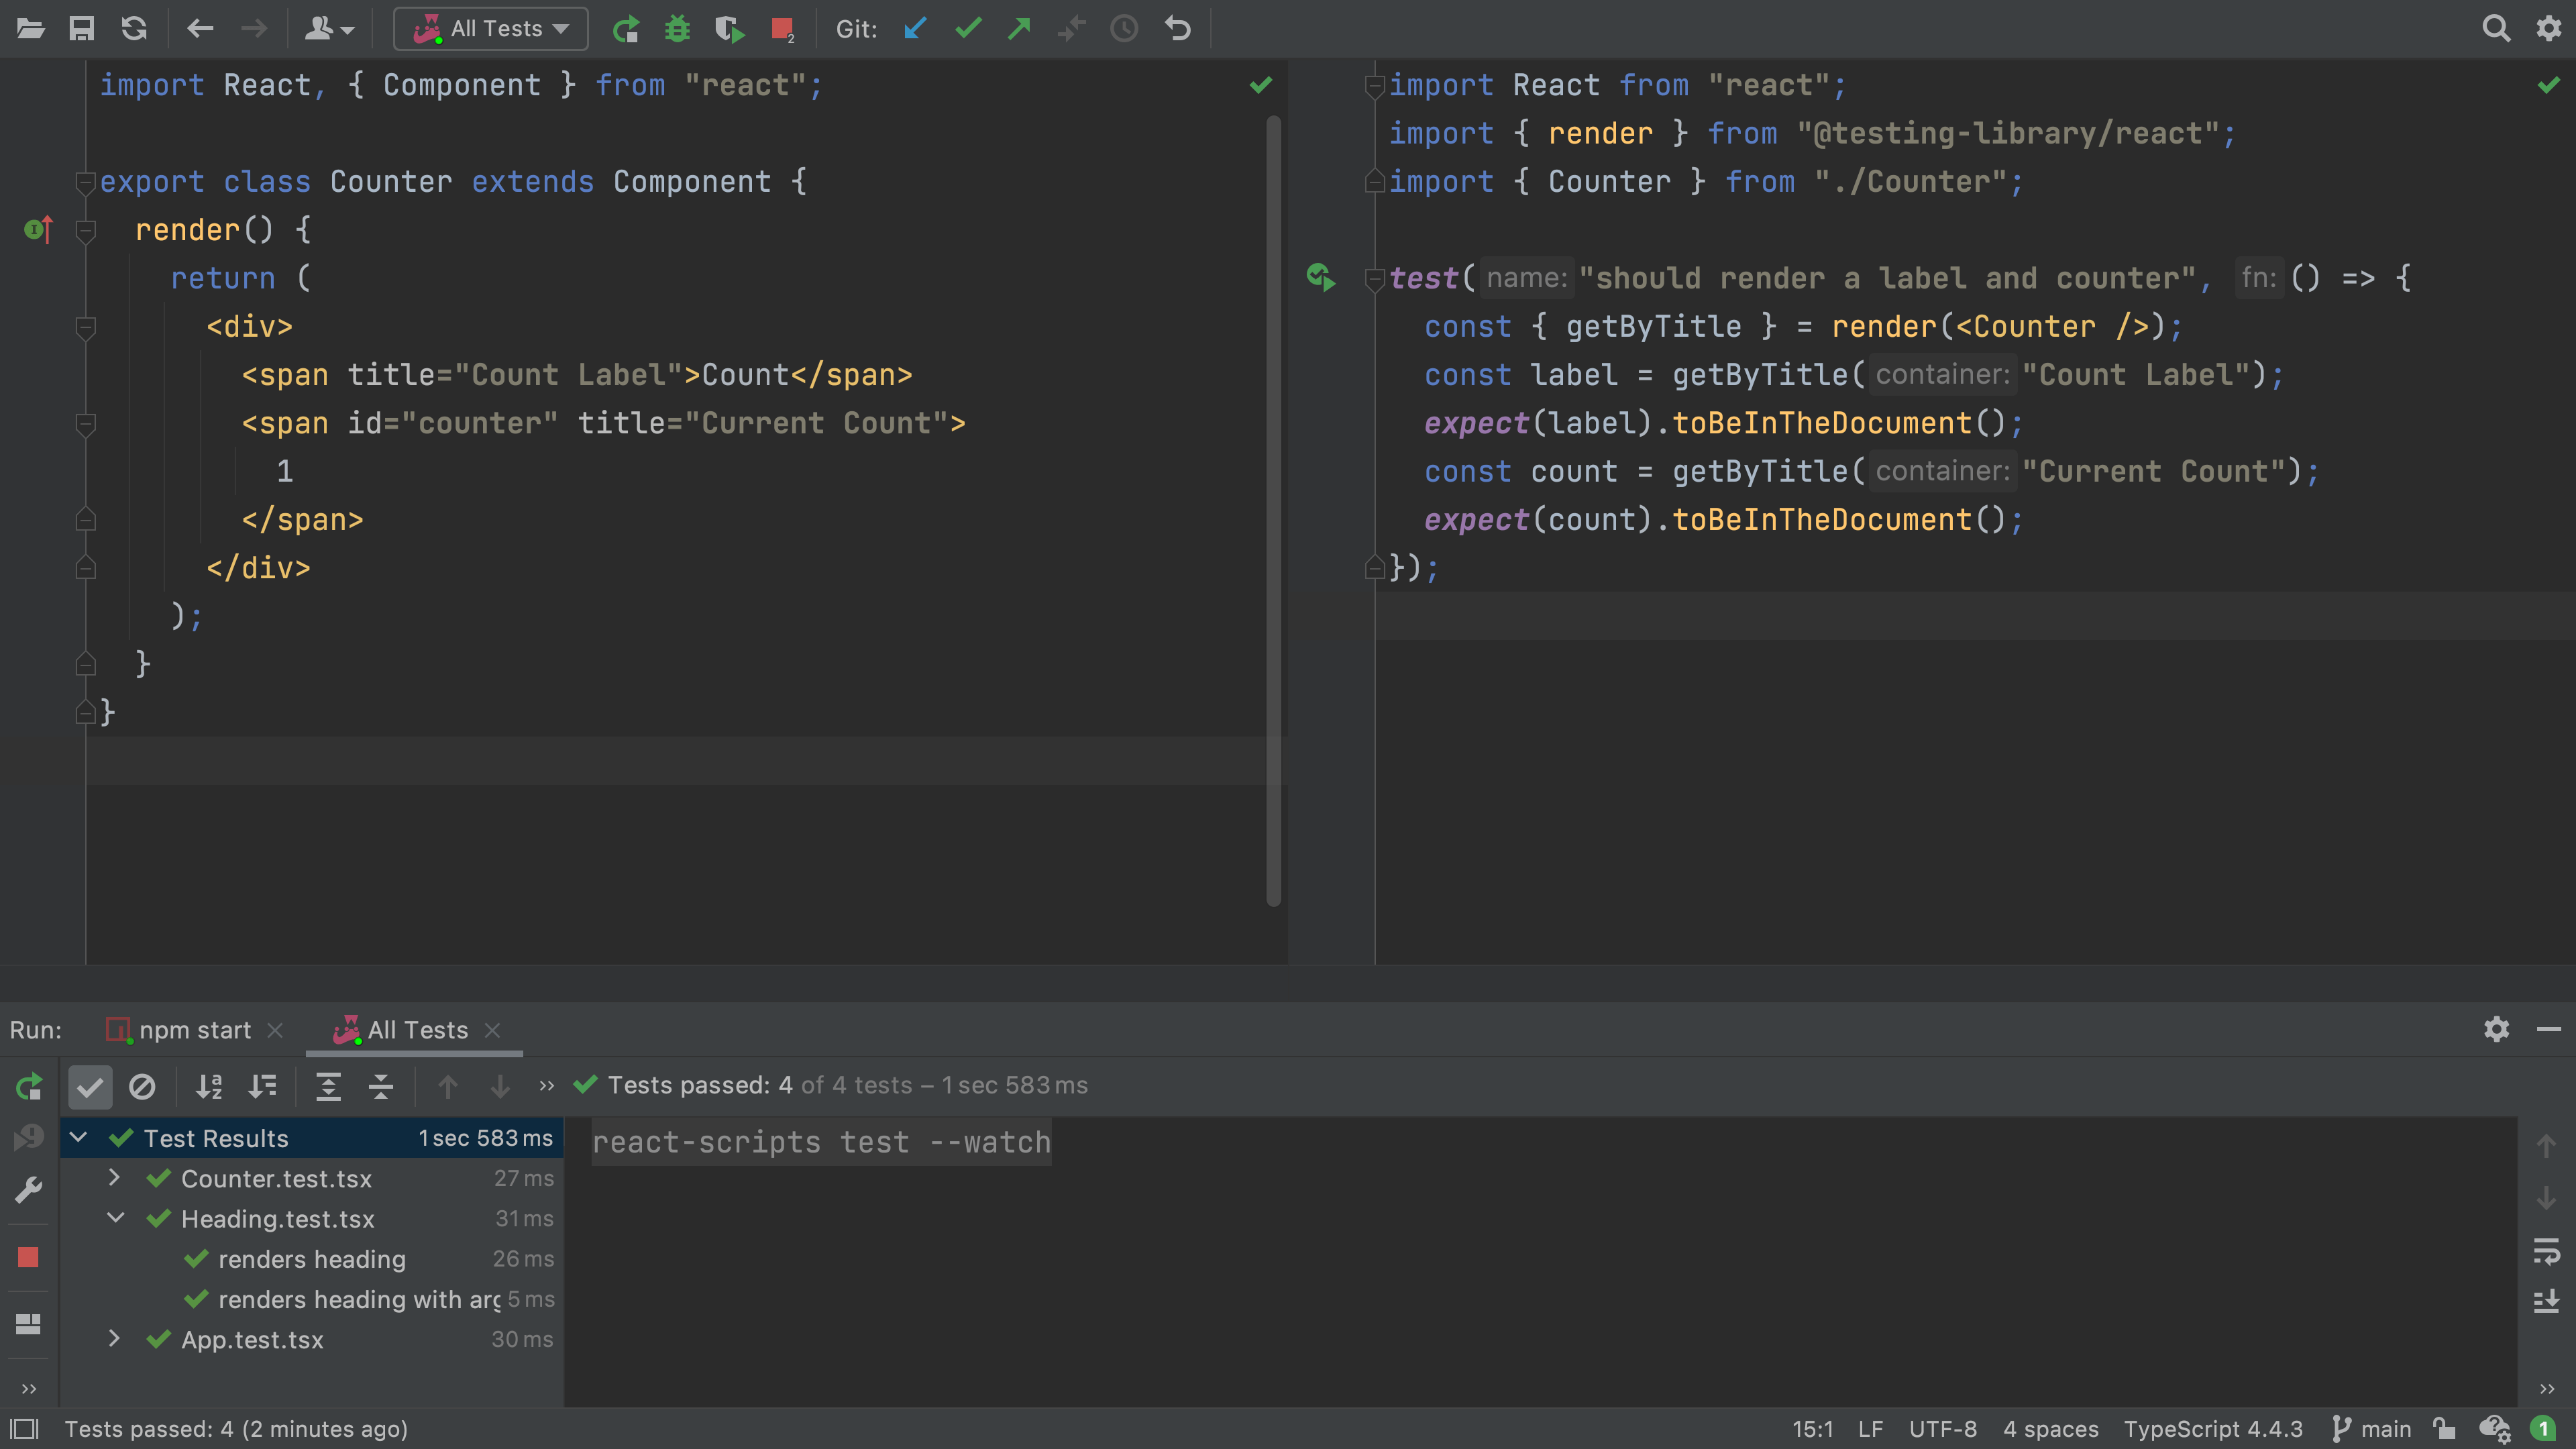Click the Save All floppy icon
Viewport: 2576px width, 1449px height.
click(x=81, y=29)
